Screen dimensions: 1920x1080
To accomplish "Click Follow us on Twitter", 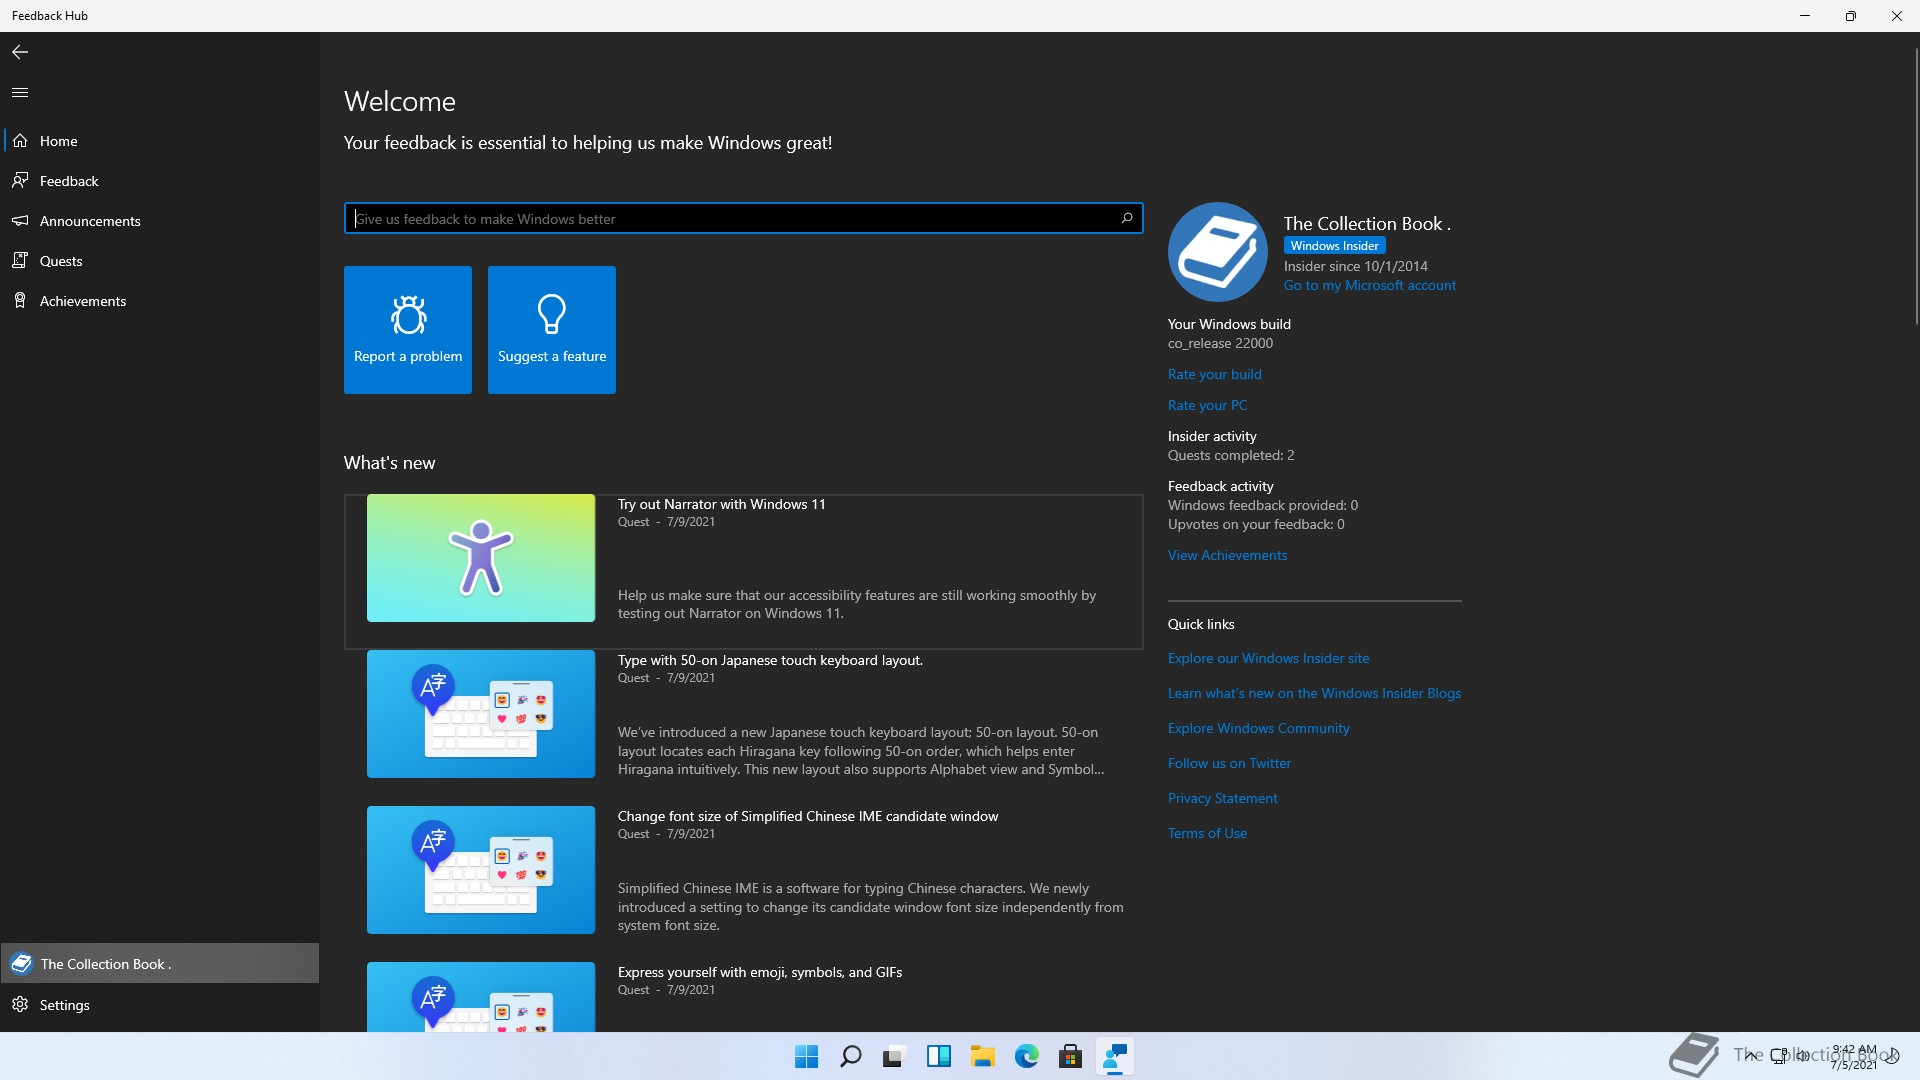I will [1229, 763].
